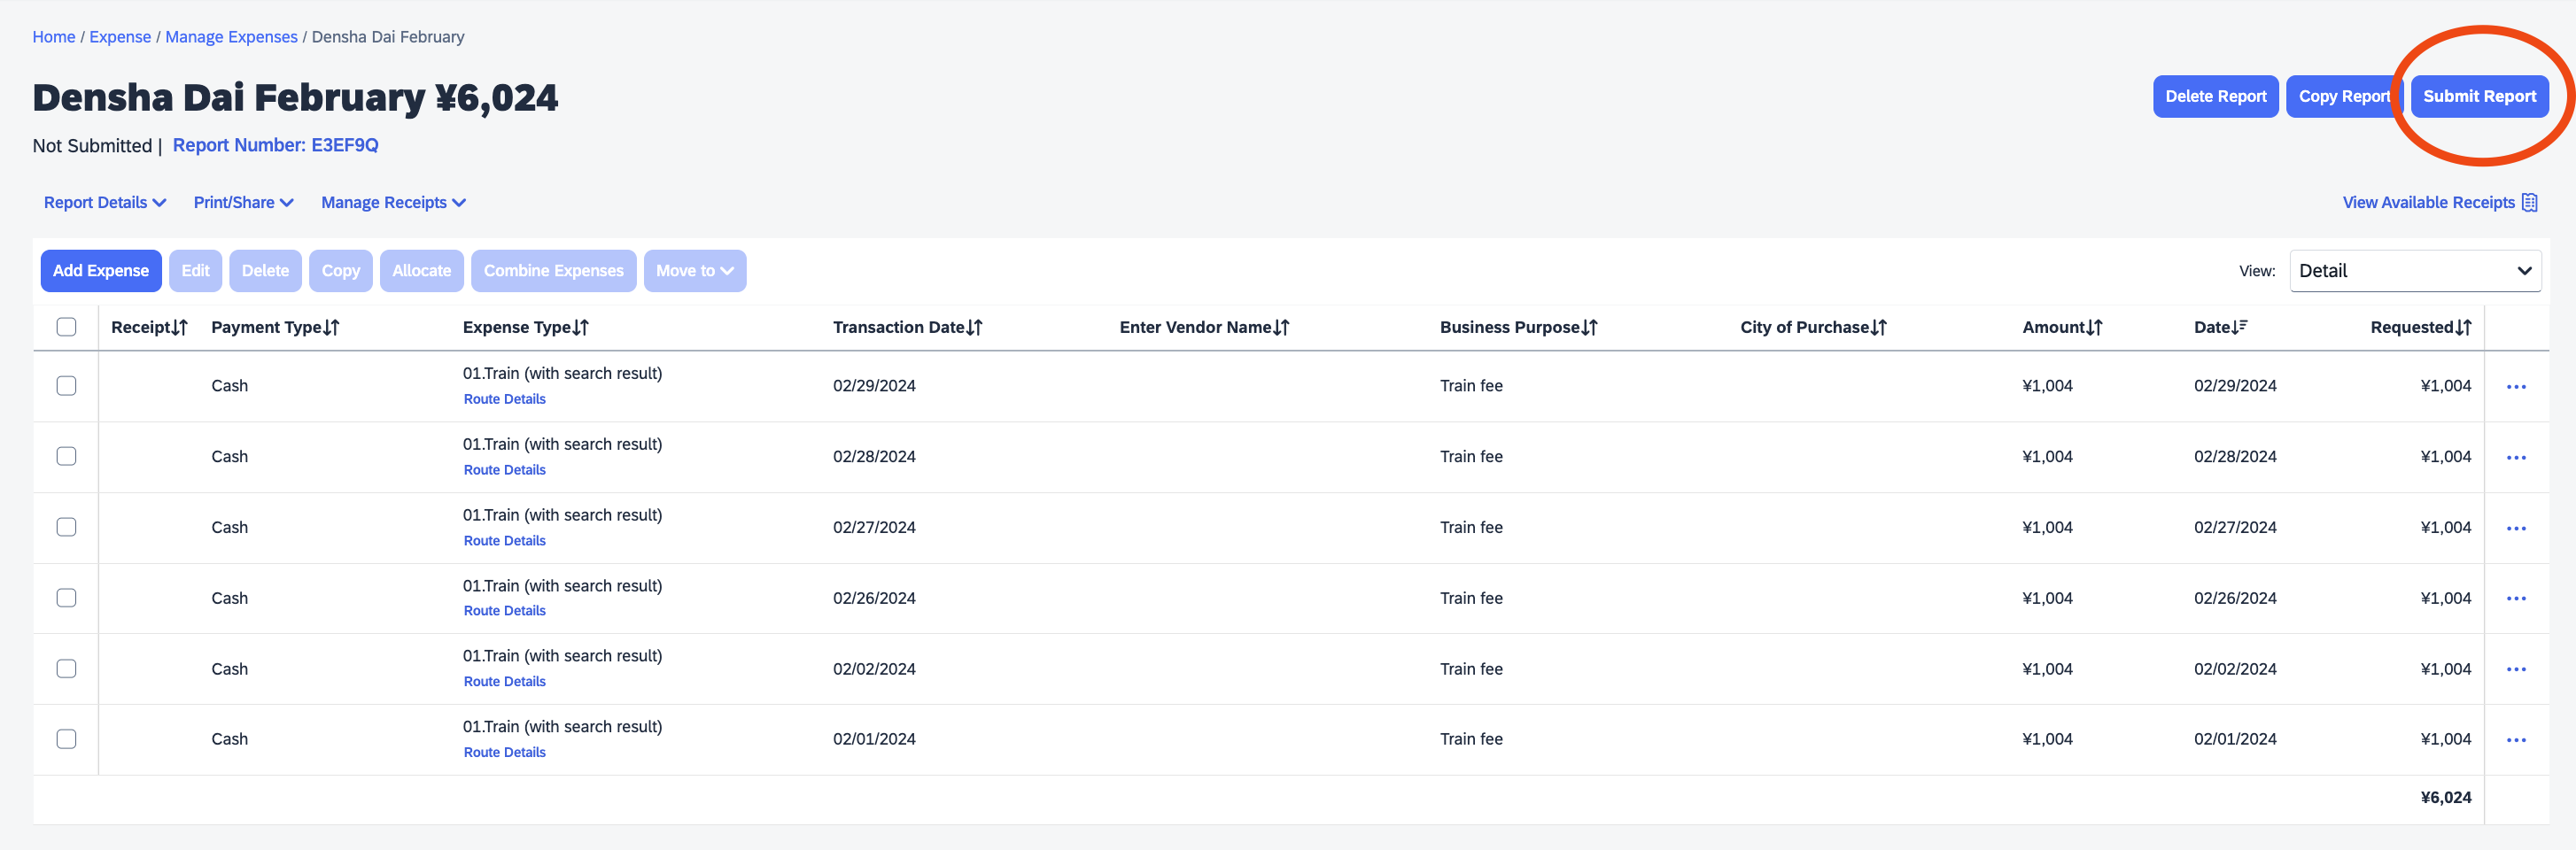Click the Report Number E3EF9Q link
This screenshot has height=850, width=2576.
275,146
